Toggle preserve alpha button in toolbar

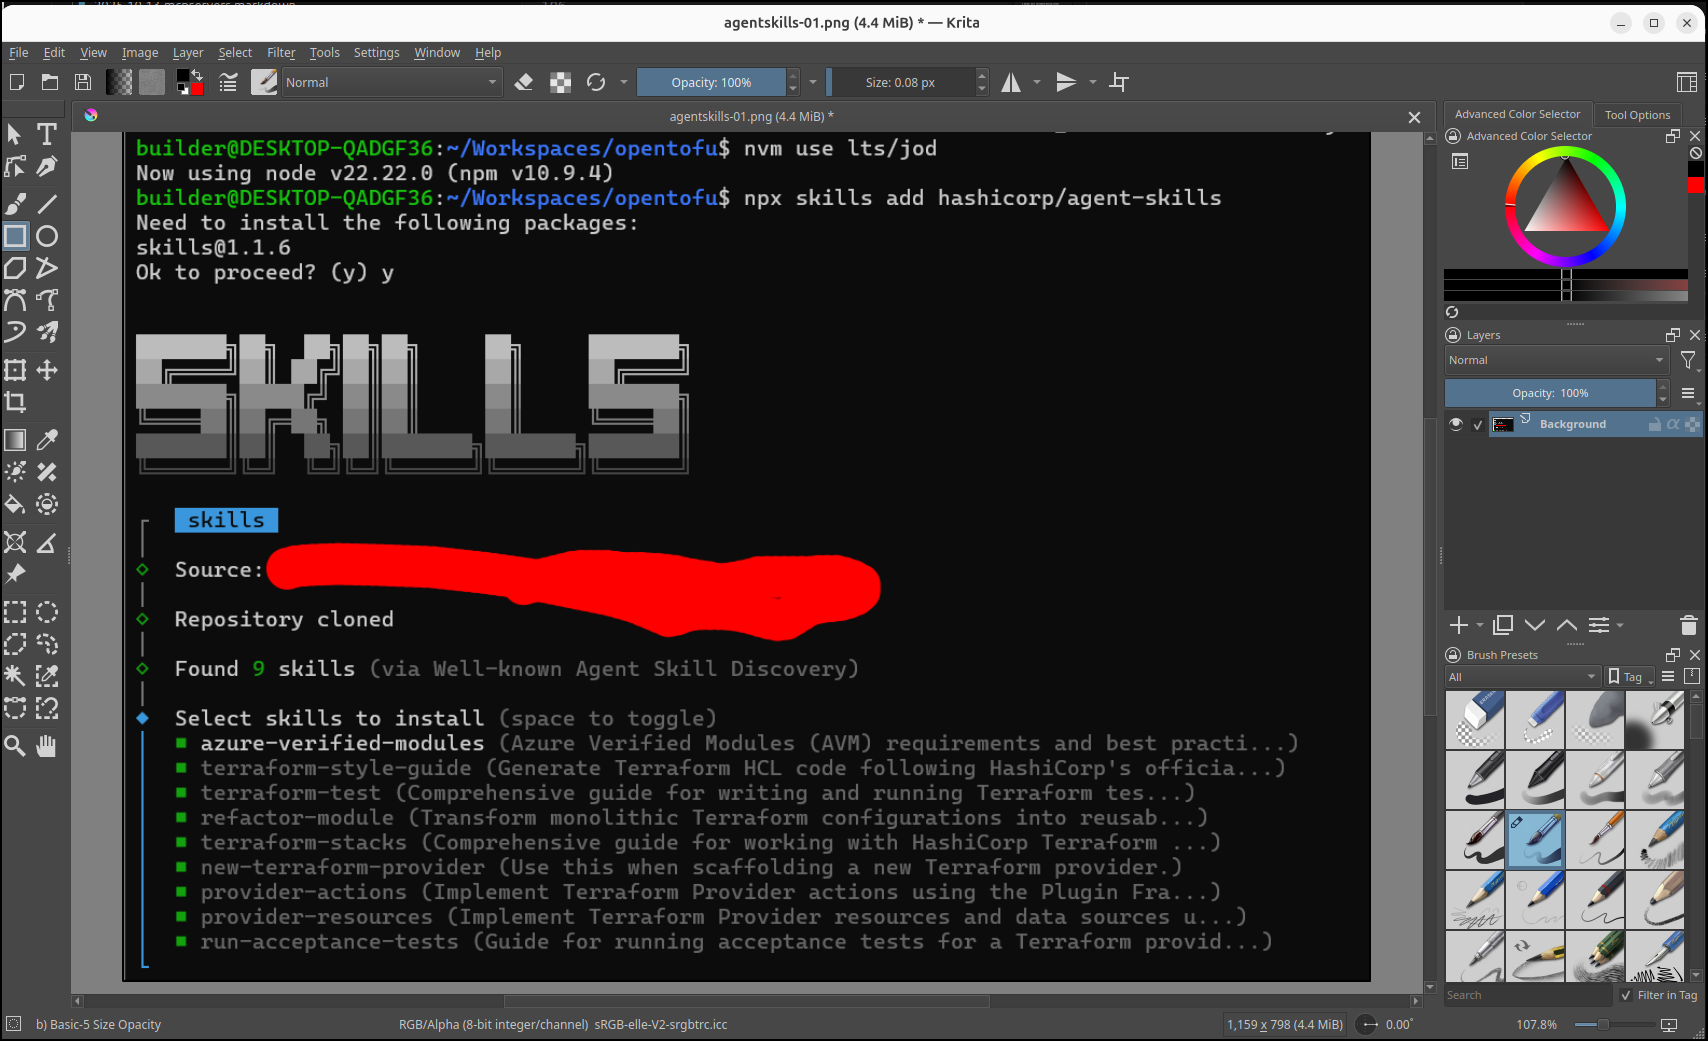tap(560, 83)
